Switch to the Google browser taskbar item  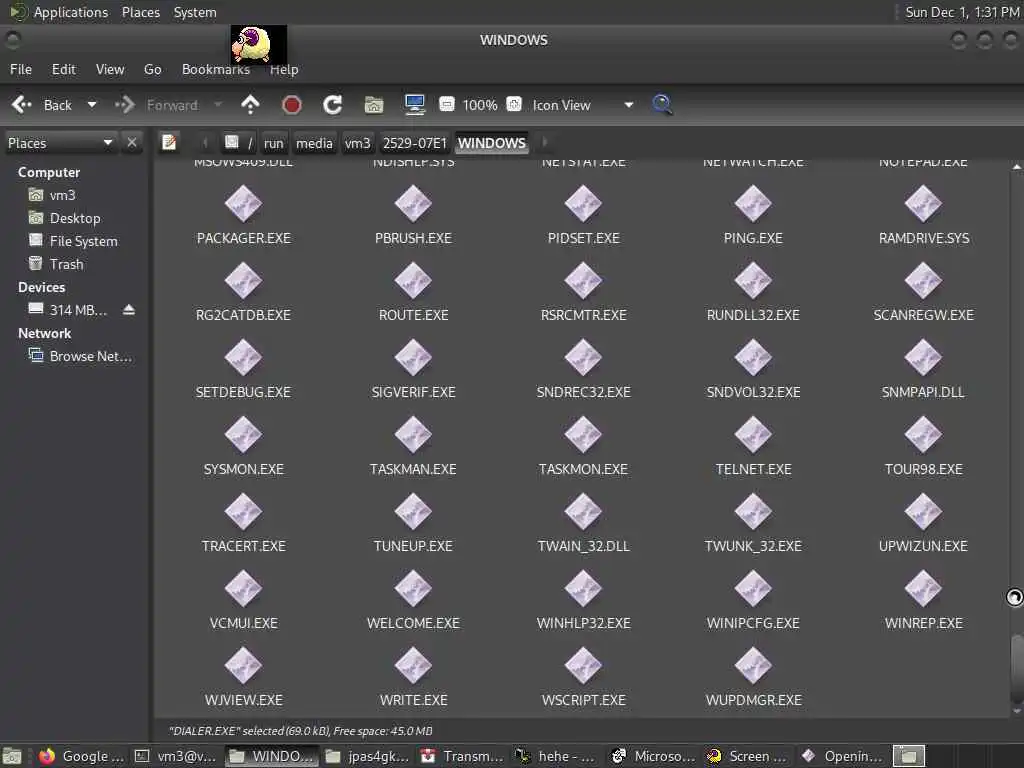[x=81, y=756]
